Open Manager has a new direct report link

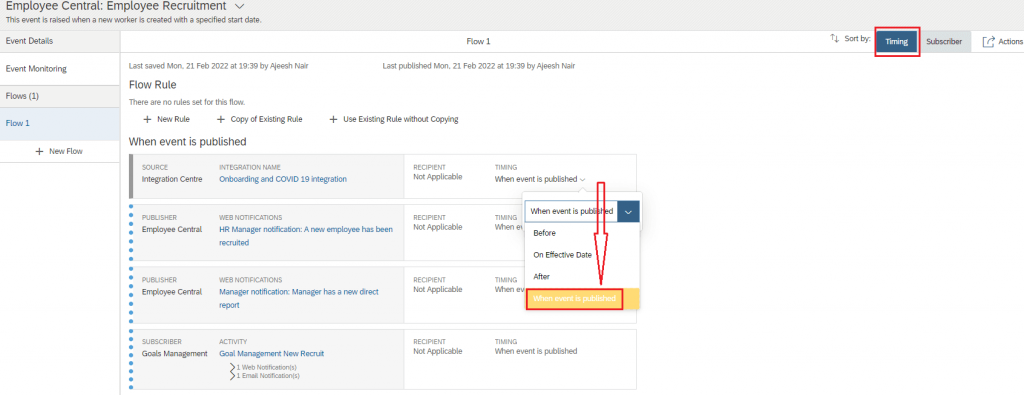pos(298,298)
